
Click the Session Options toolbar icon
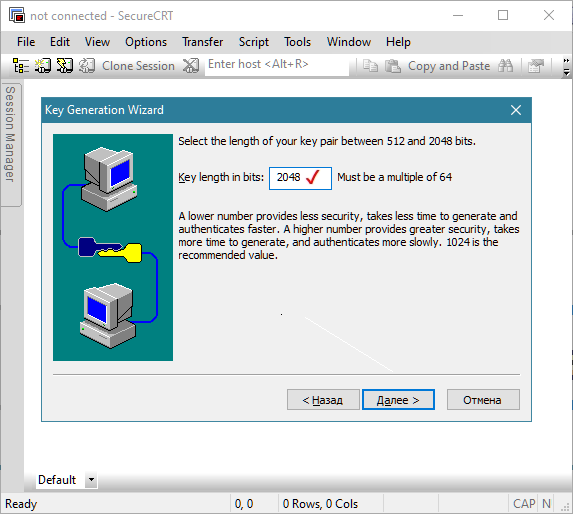coord(536,66)
